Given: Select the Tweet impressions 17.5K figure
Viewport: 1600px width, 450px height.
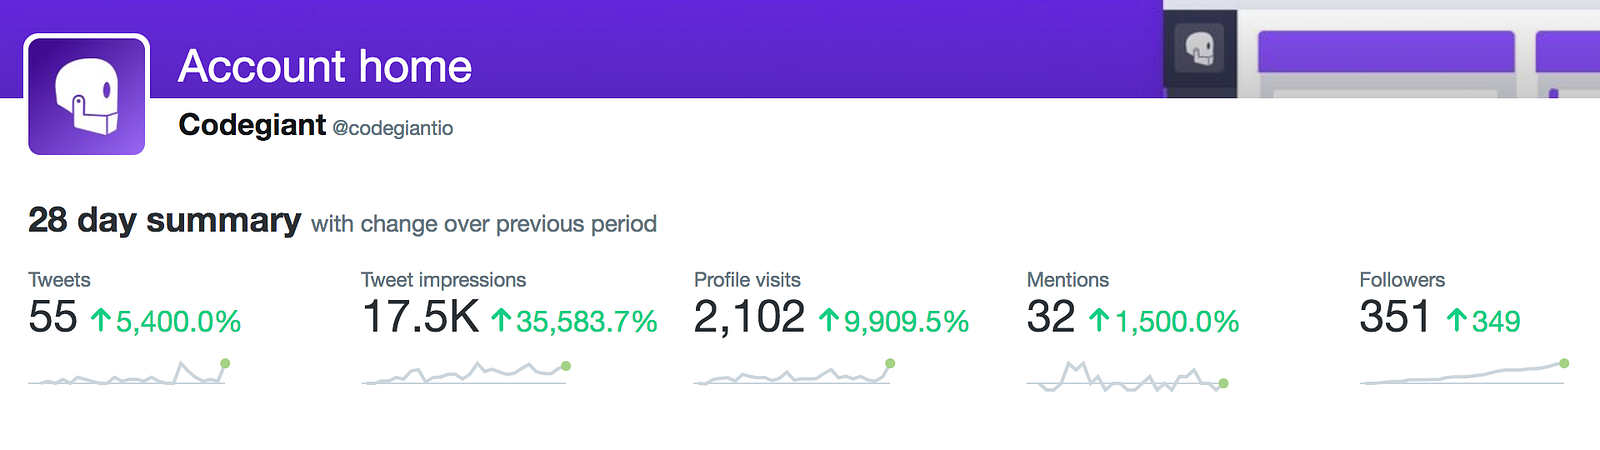Looking at the screenshot, I should (x=420, y=317).
